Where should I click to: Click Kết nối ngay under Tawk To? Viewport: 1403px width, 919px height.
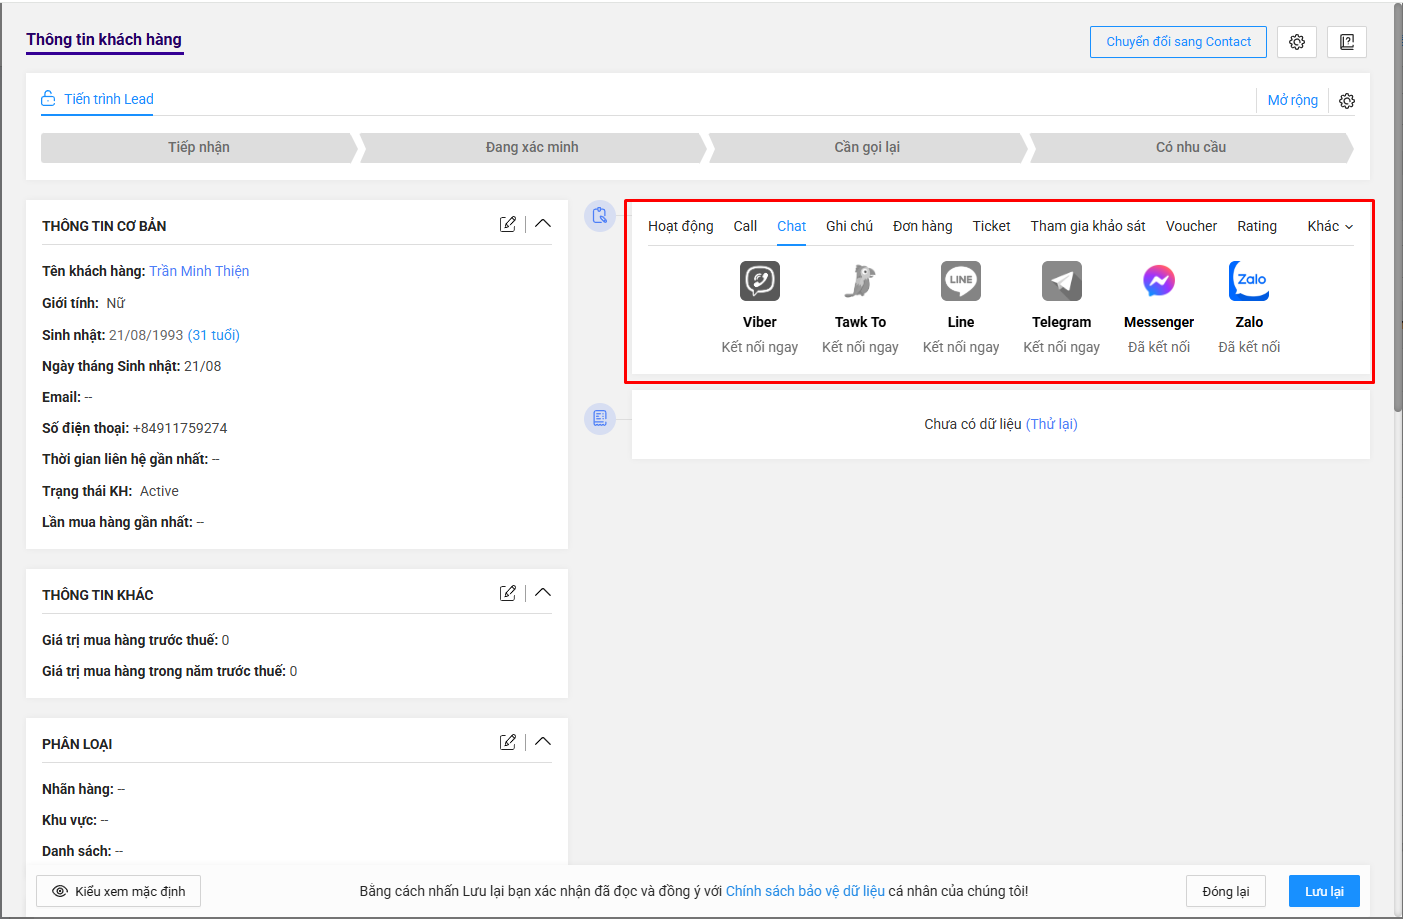860,347
